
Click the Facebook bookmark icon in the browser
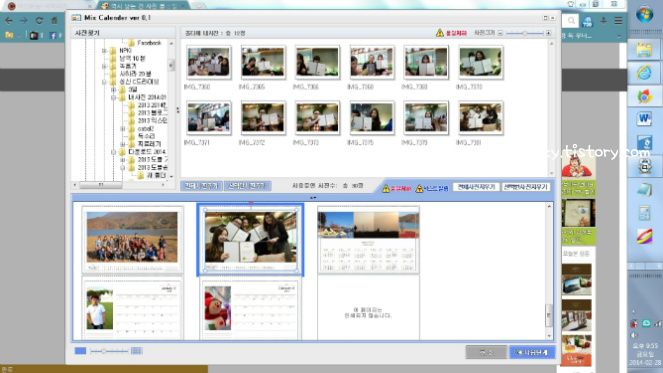click(53, 36)
